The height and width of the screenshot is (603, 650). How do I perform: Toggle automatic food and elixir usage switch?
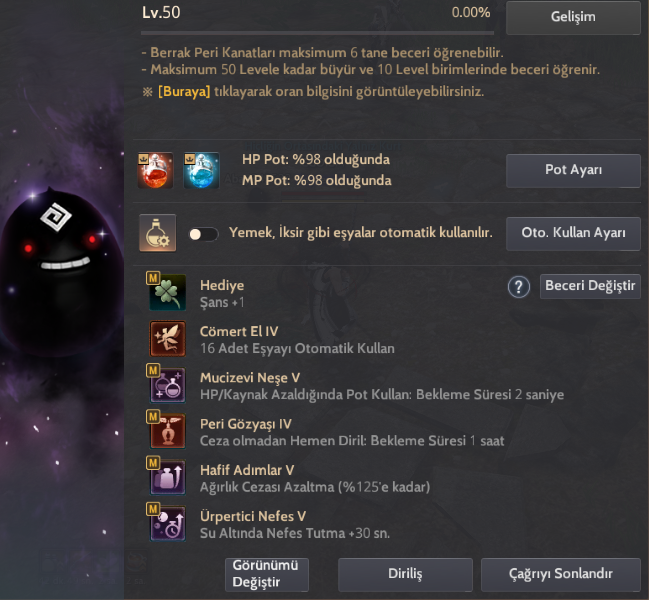tap(203, 234)
